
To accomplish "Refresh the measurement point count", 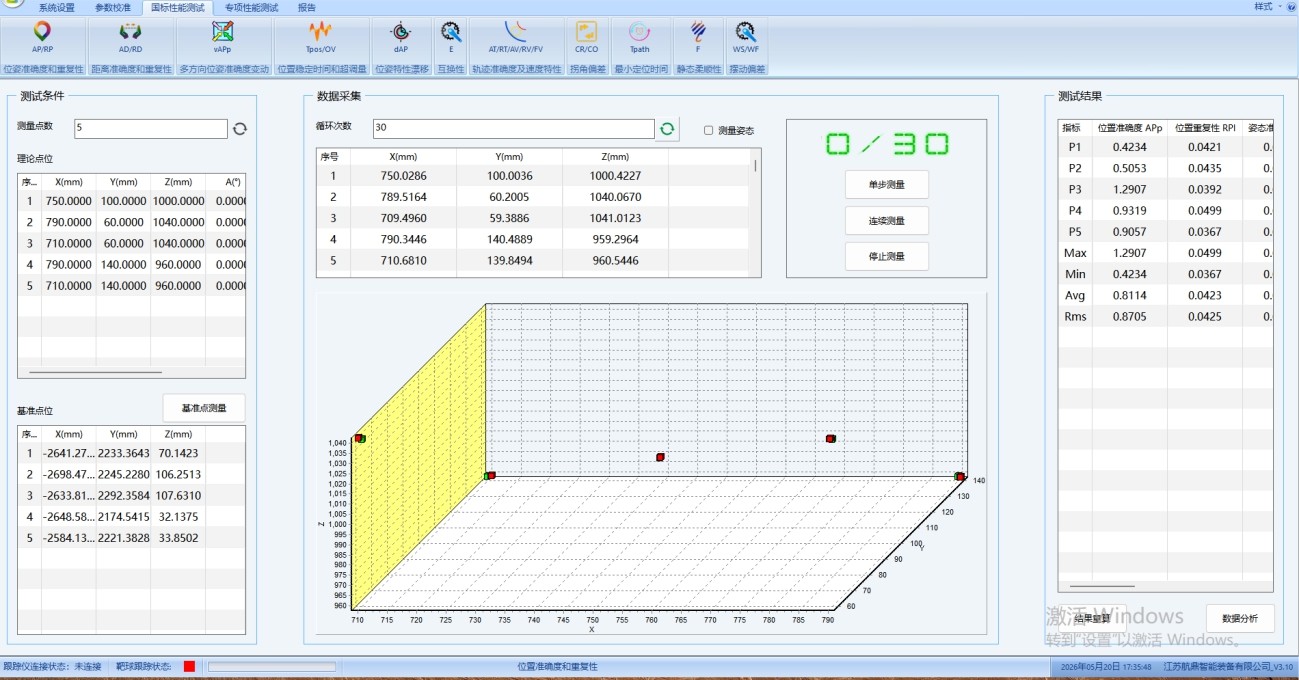I will coord(239,129).
